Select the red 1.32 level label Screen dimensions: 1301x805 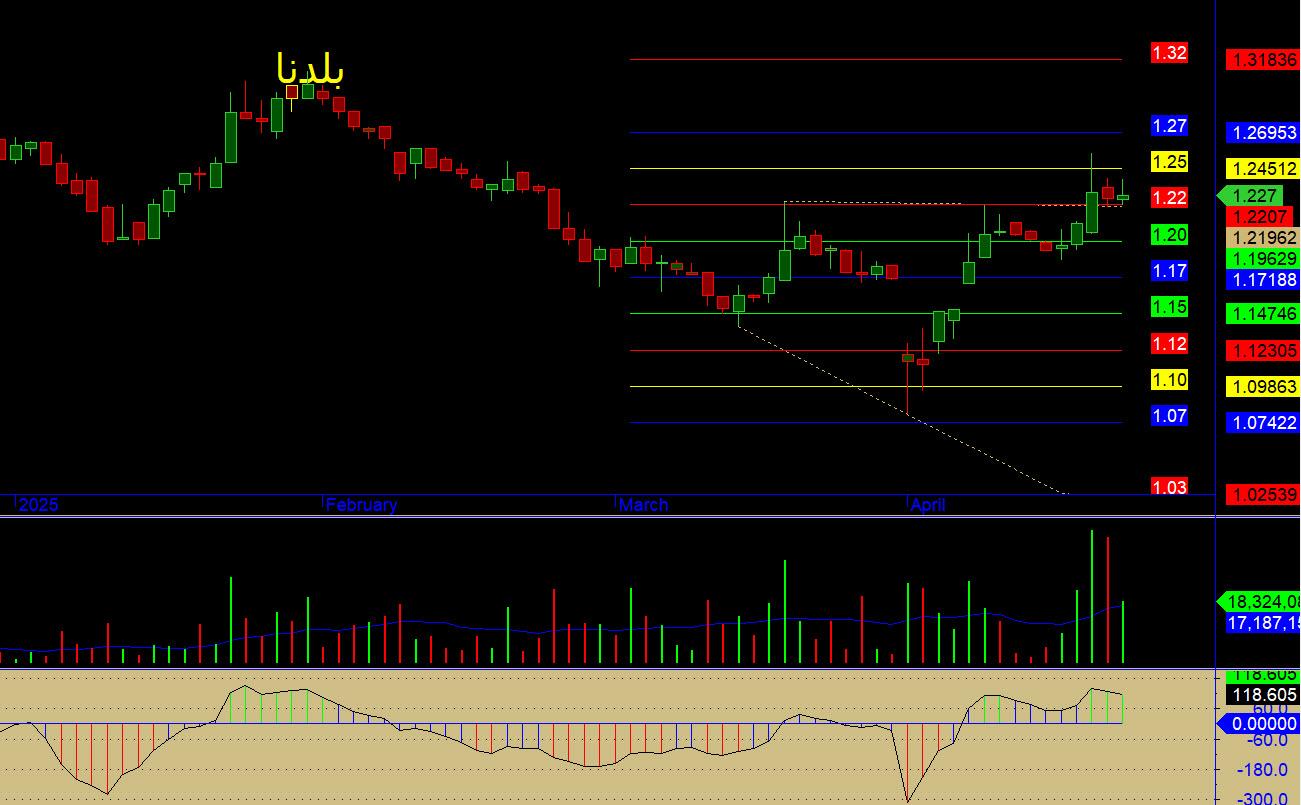(1169, 53)
